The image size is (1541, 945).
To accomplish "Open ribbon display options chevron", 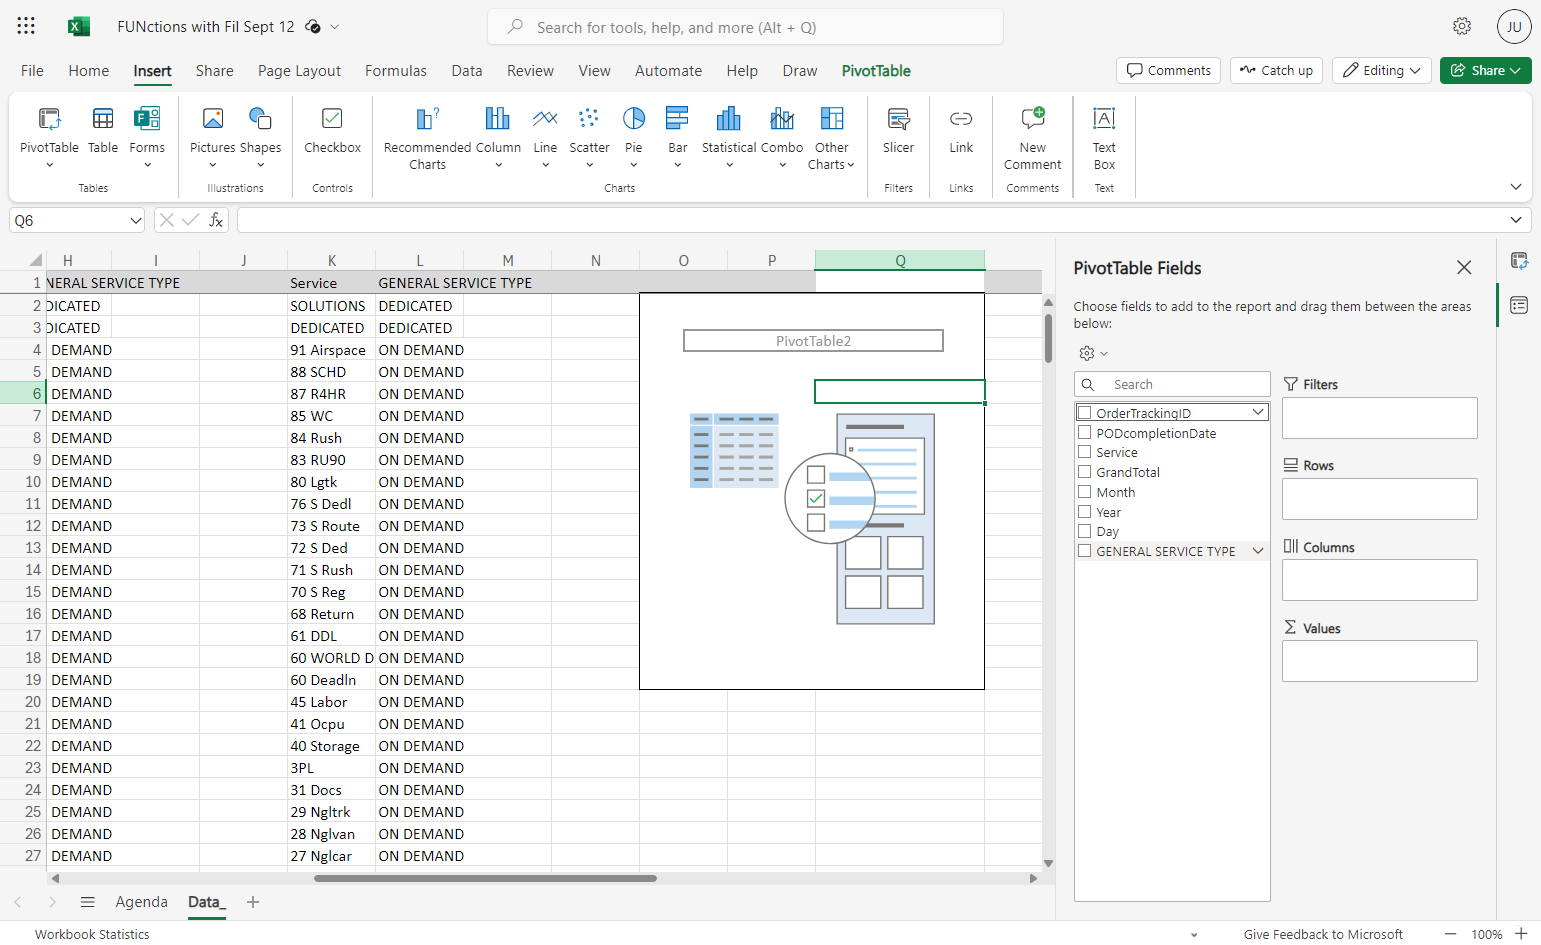I will (x=1516, y=187).
